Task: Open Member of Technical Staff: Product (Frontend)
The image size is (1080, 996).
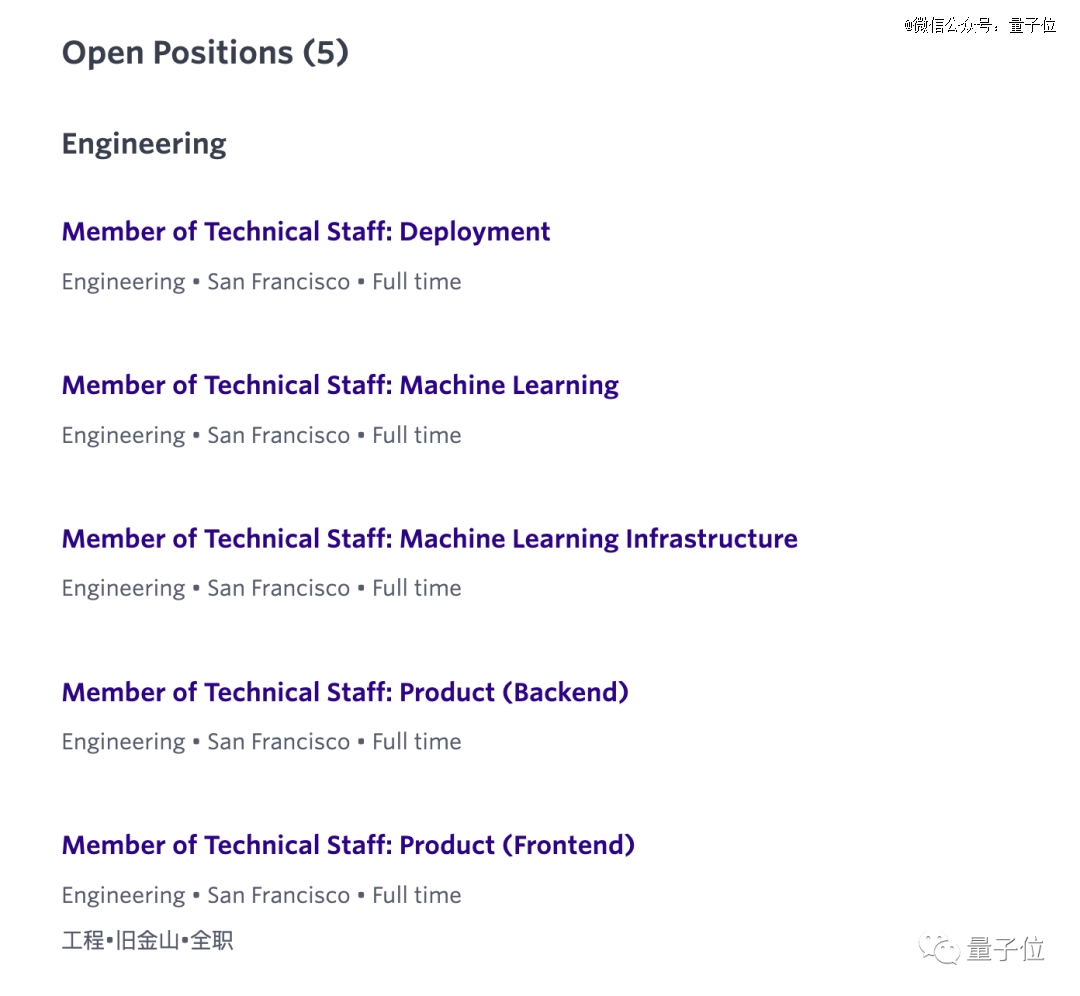Action: click(349, 845)
